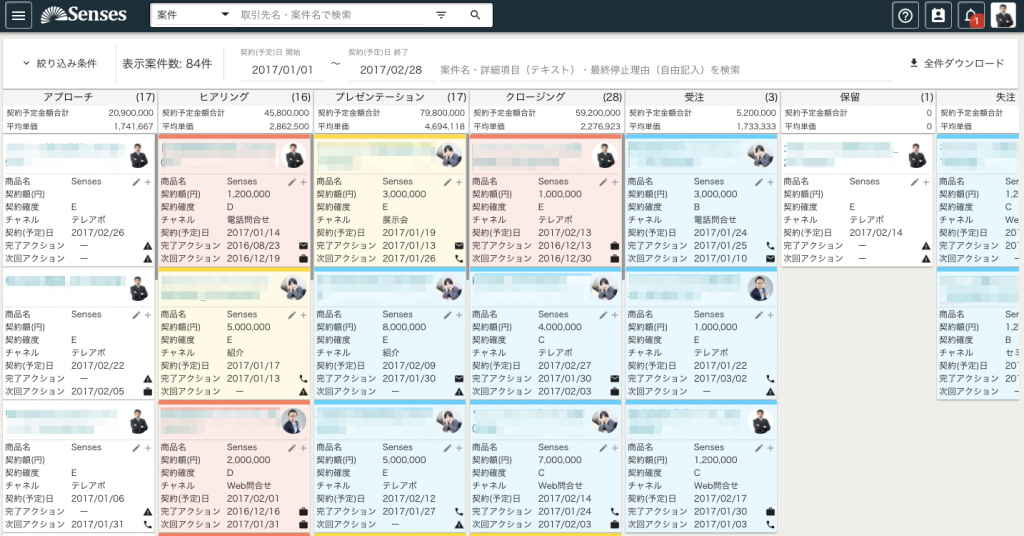Click the magnifier search icon

point(475,14)
